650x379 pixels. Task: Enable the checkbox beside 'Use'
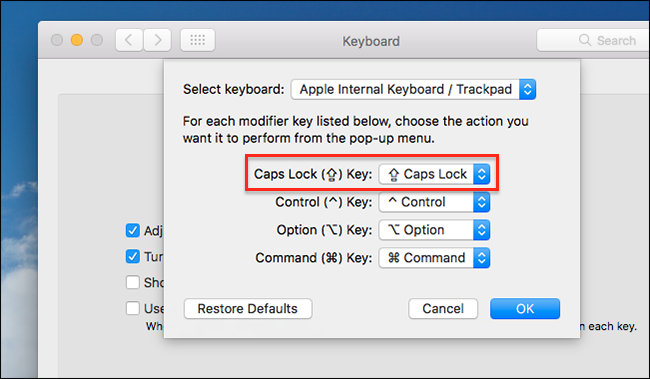point(133,309)
